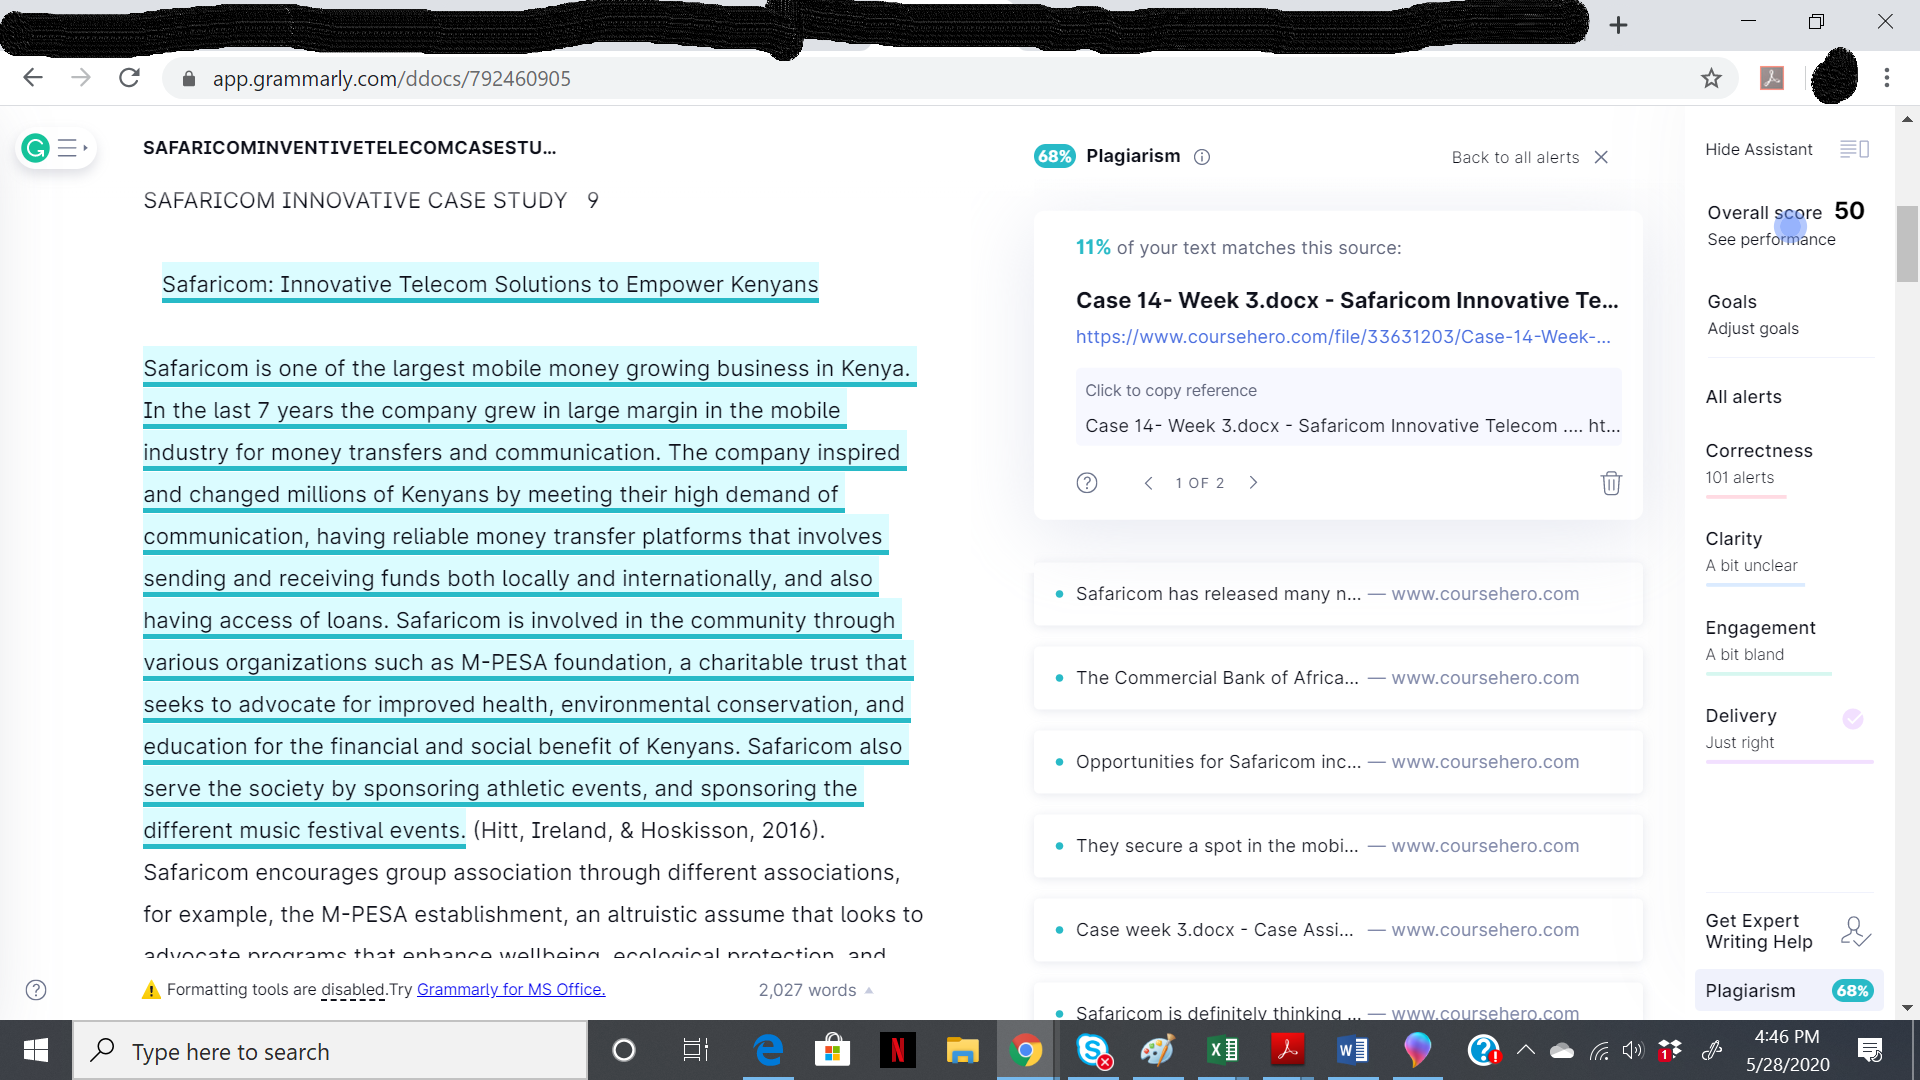1920x1080 pixels.
Task: Open Cortana from the taskbar
Action: (x=623, y=1050)
